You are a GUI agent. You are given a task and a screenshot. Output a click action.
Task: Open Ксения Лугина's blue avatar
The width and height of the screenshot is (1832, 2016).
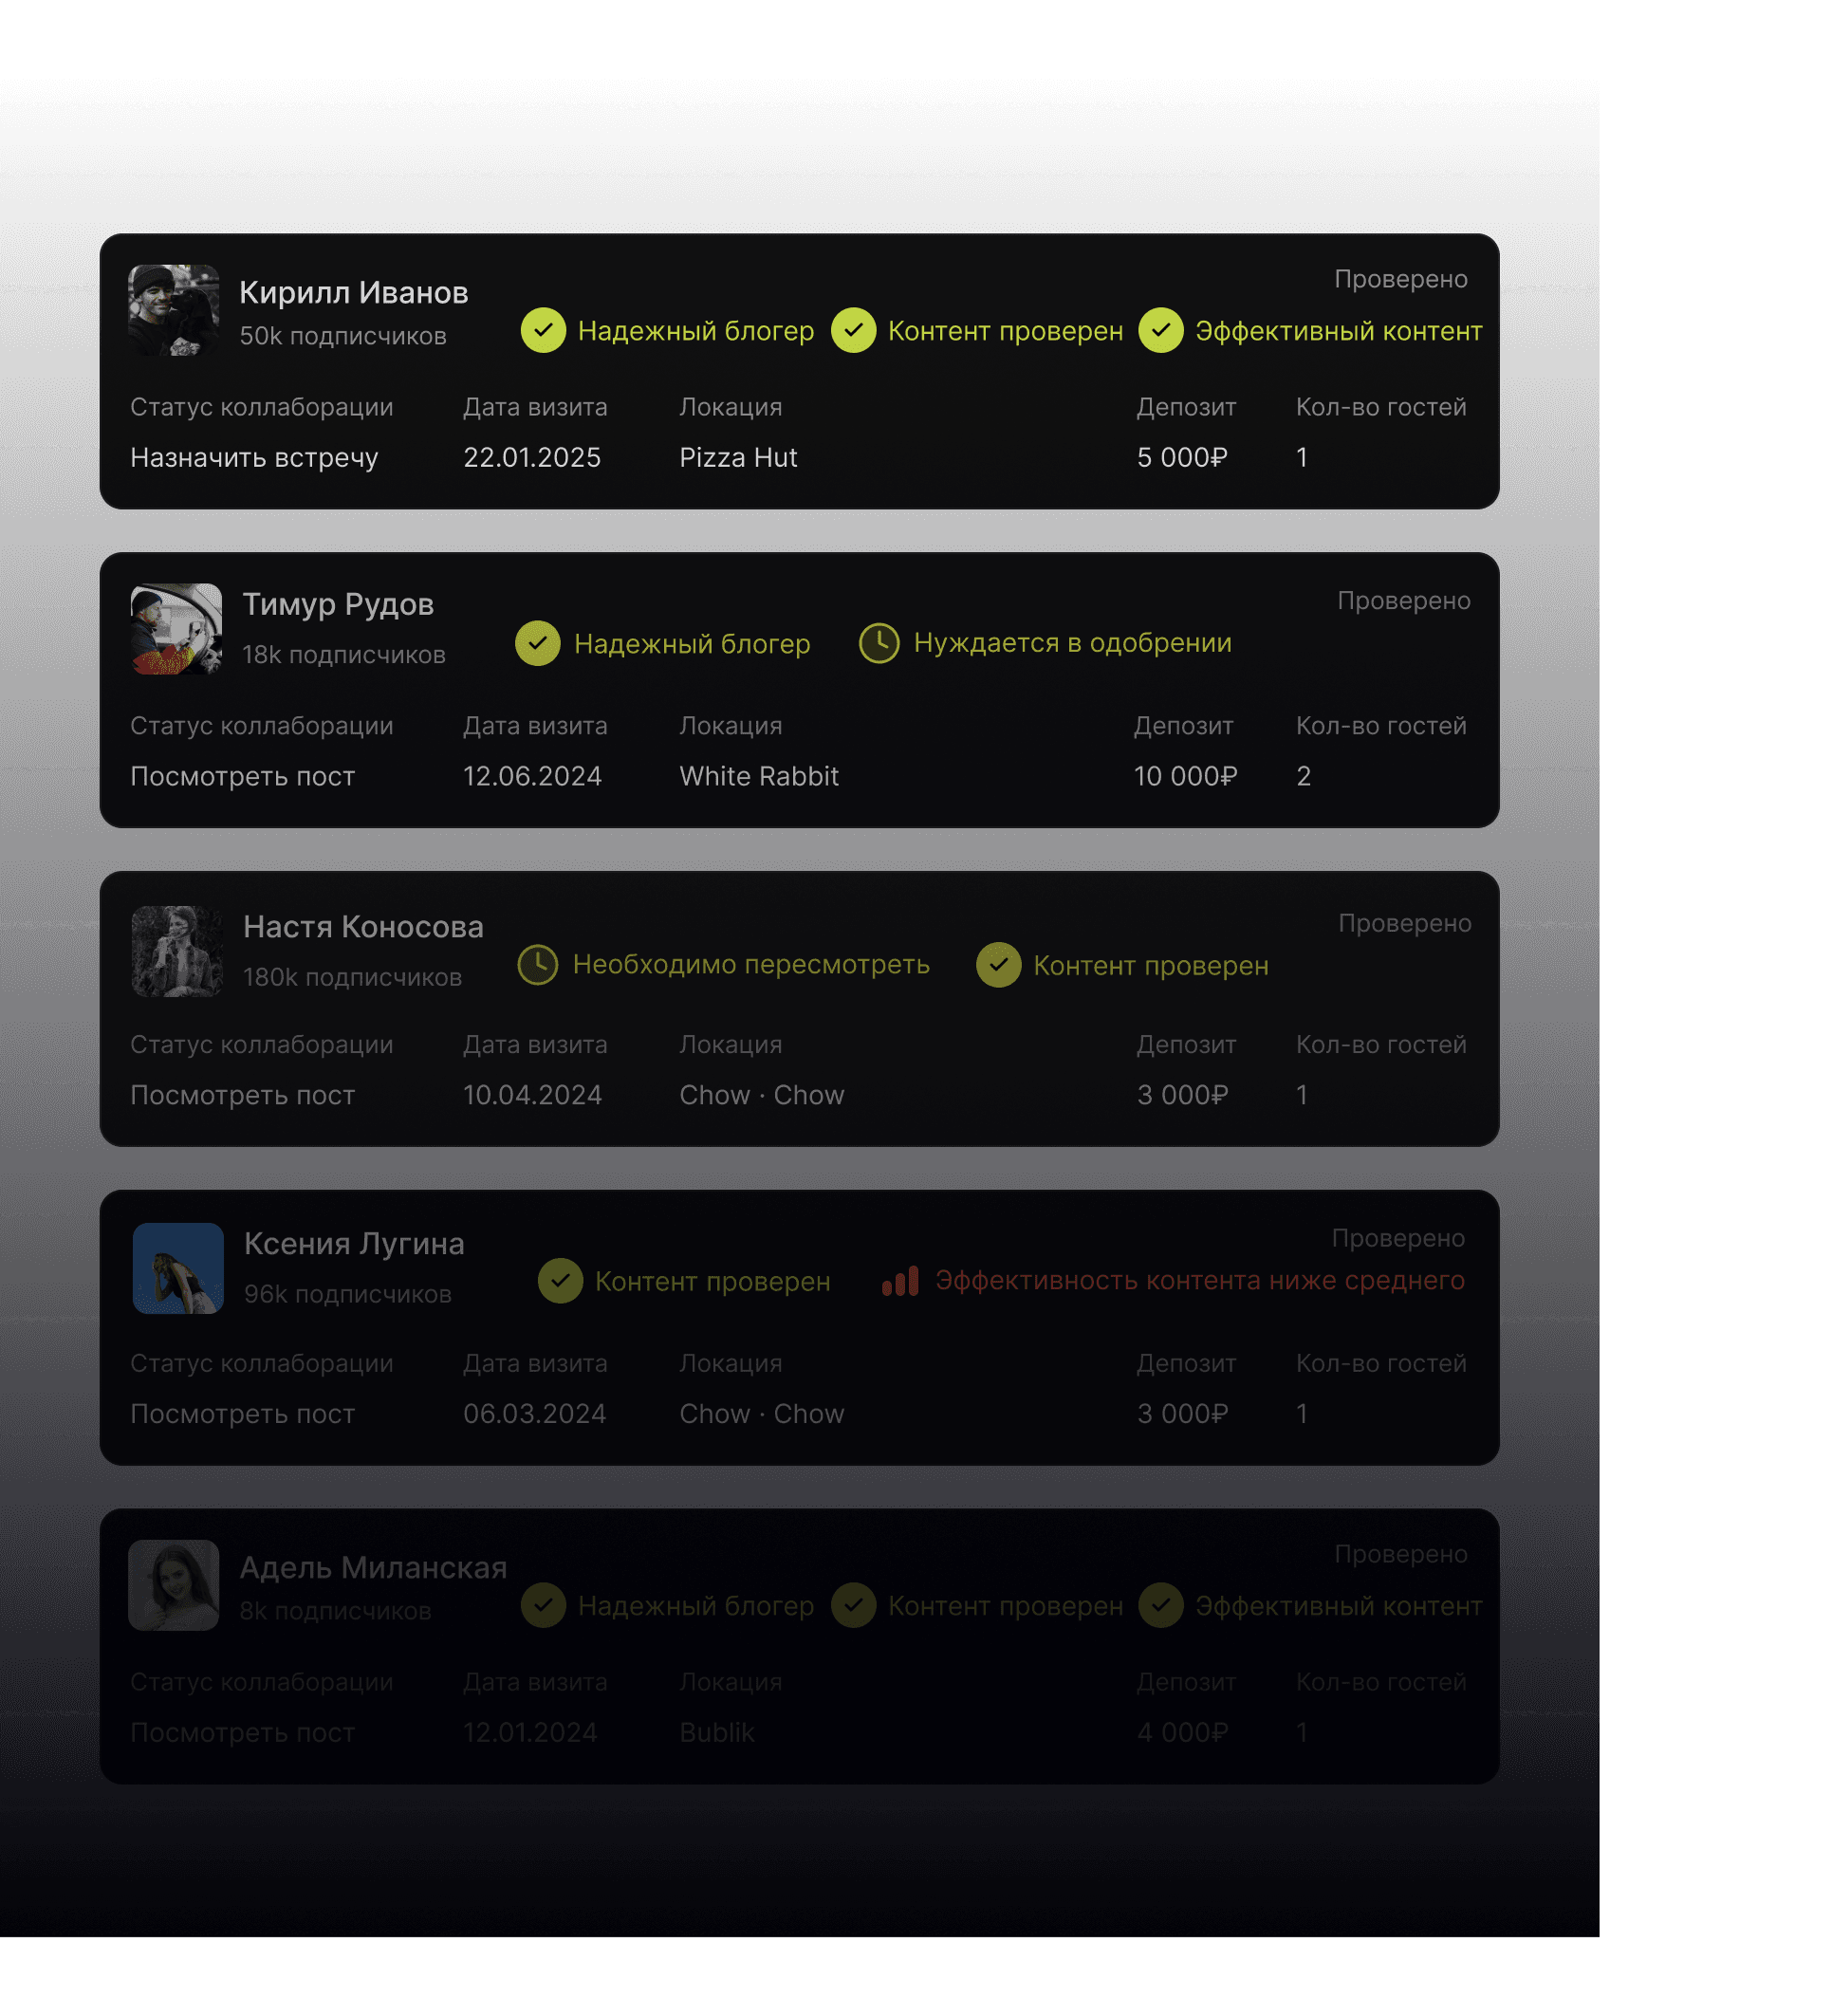178,1268
